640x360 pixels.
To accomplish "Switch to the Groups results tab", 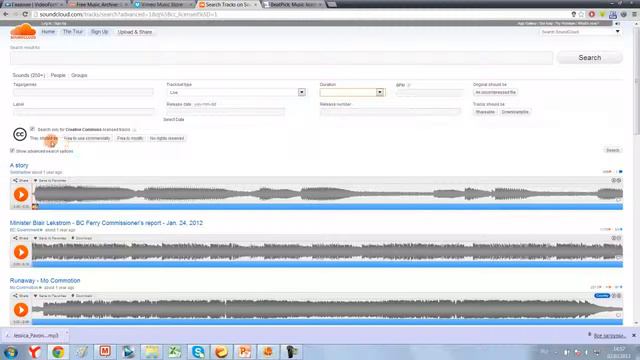I will coord(79,75).
